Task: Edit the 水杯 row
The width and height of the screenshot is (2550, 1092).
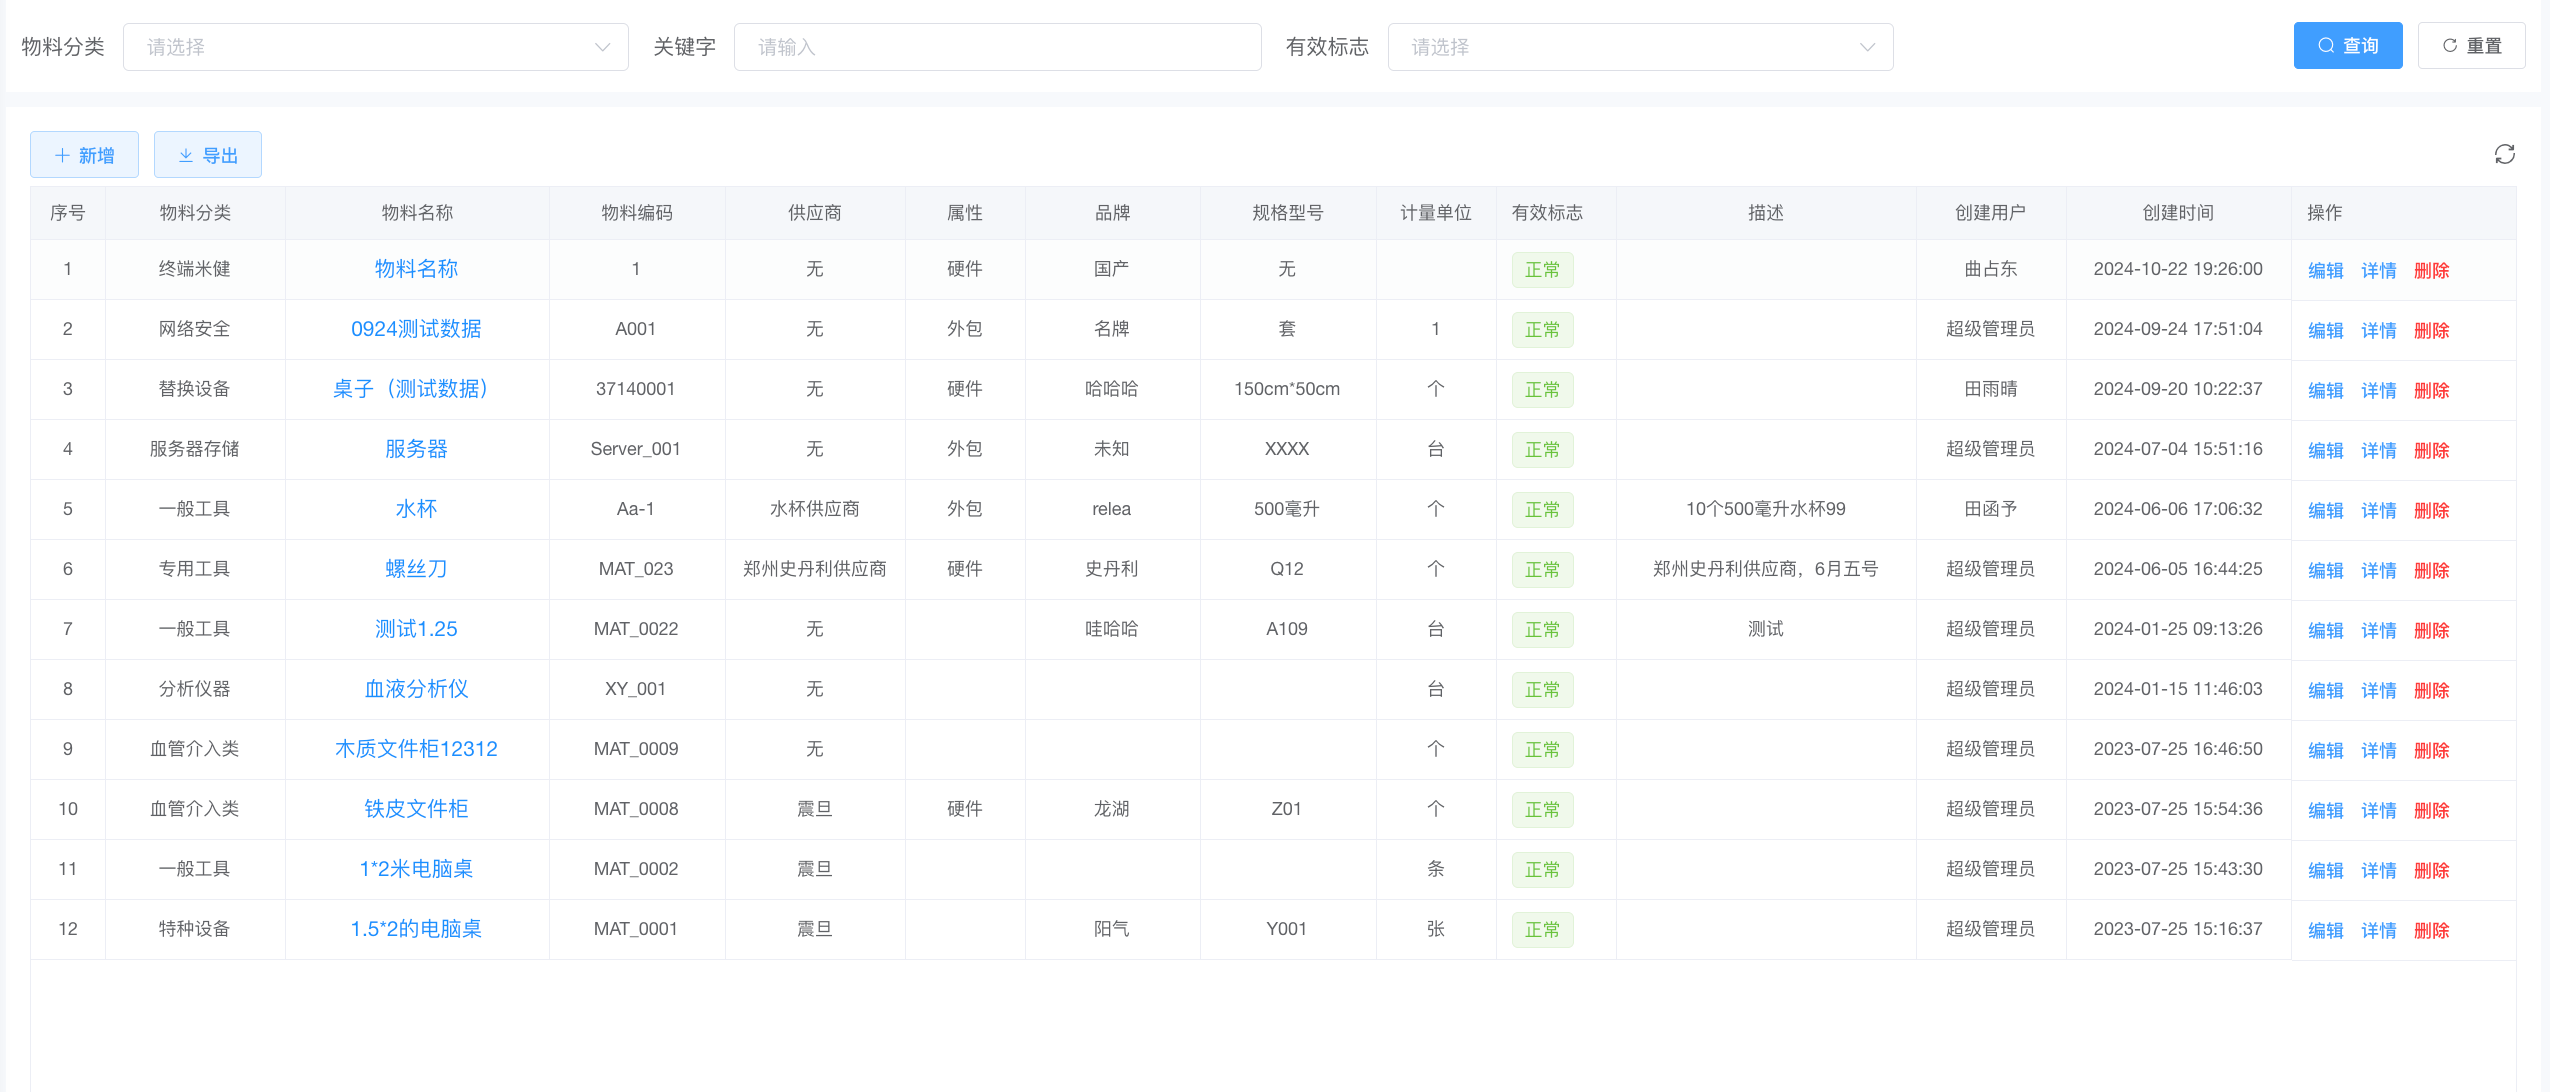Action: pyautogui.click(x=2325, y=510)
